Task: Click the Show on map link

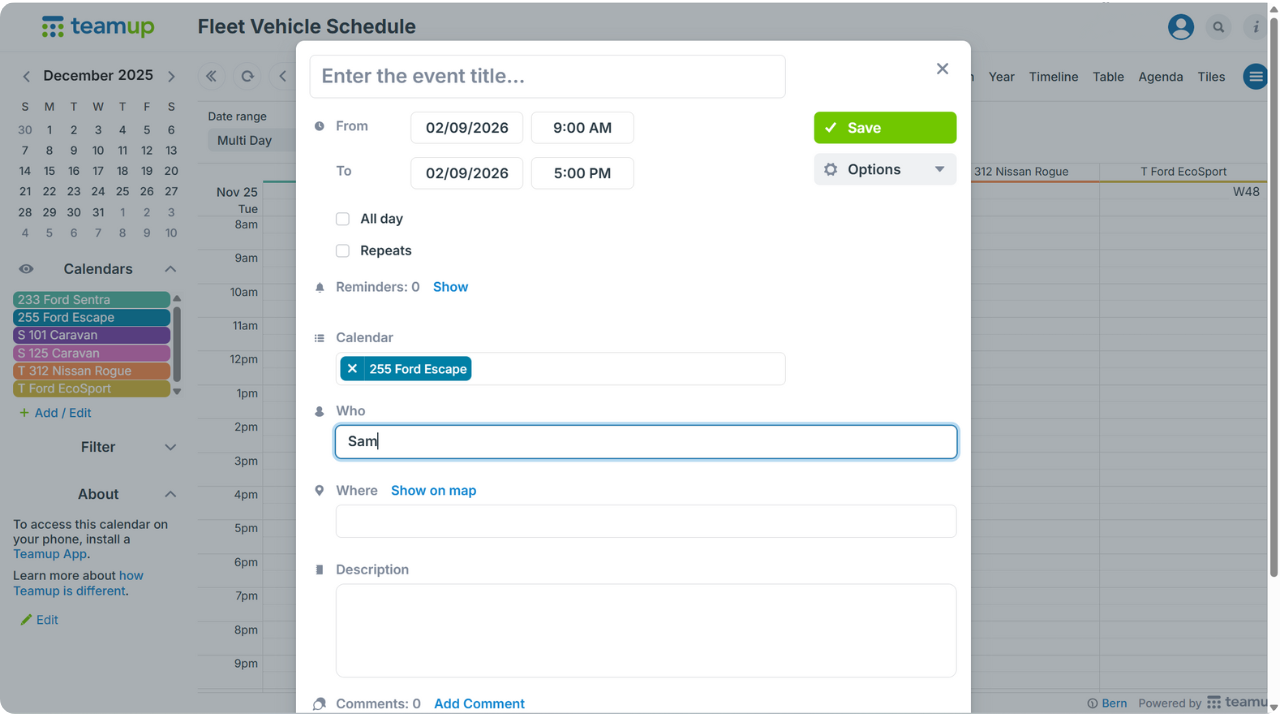Action: (433, 491)
